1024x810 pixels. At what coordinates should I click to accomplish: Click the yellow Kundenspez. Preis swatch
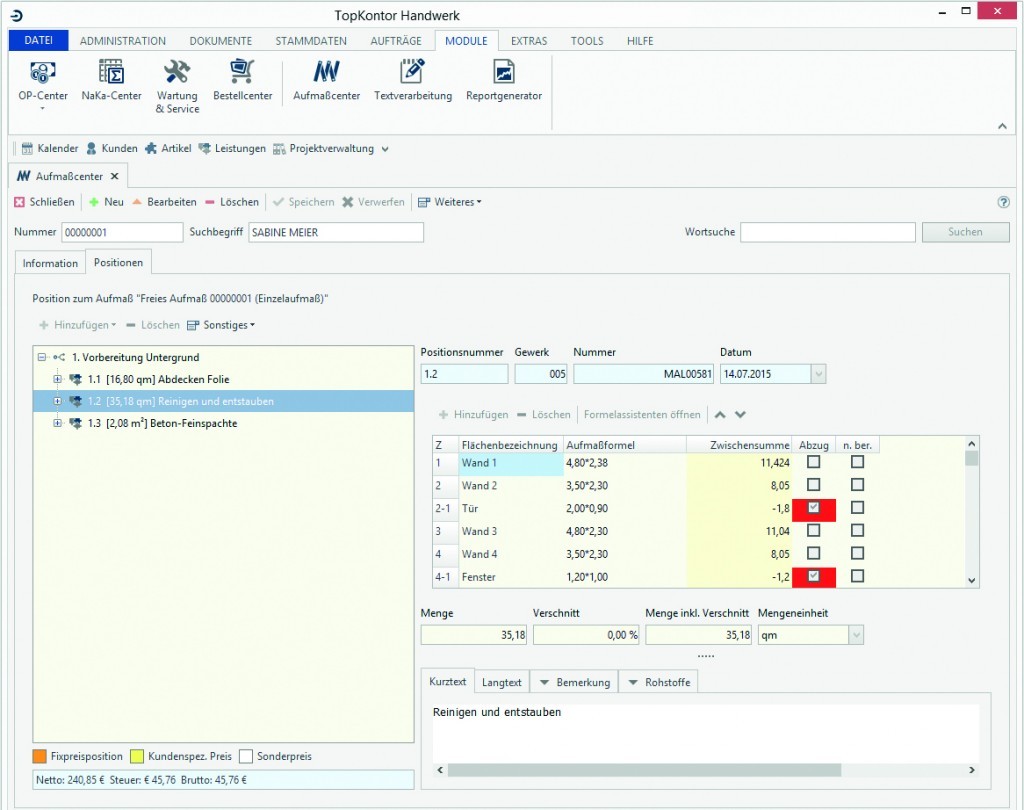point(137,756)
